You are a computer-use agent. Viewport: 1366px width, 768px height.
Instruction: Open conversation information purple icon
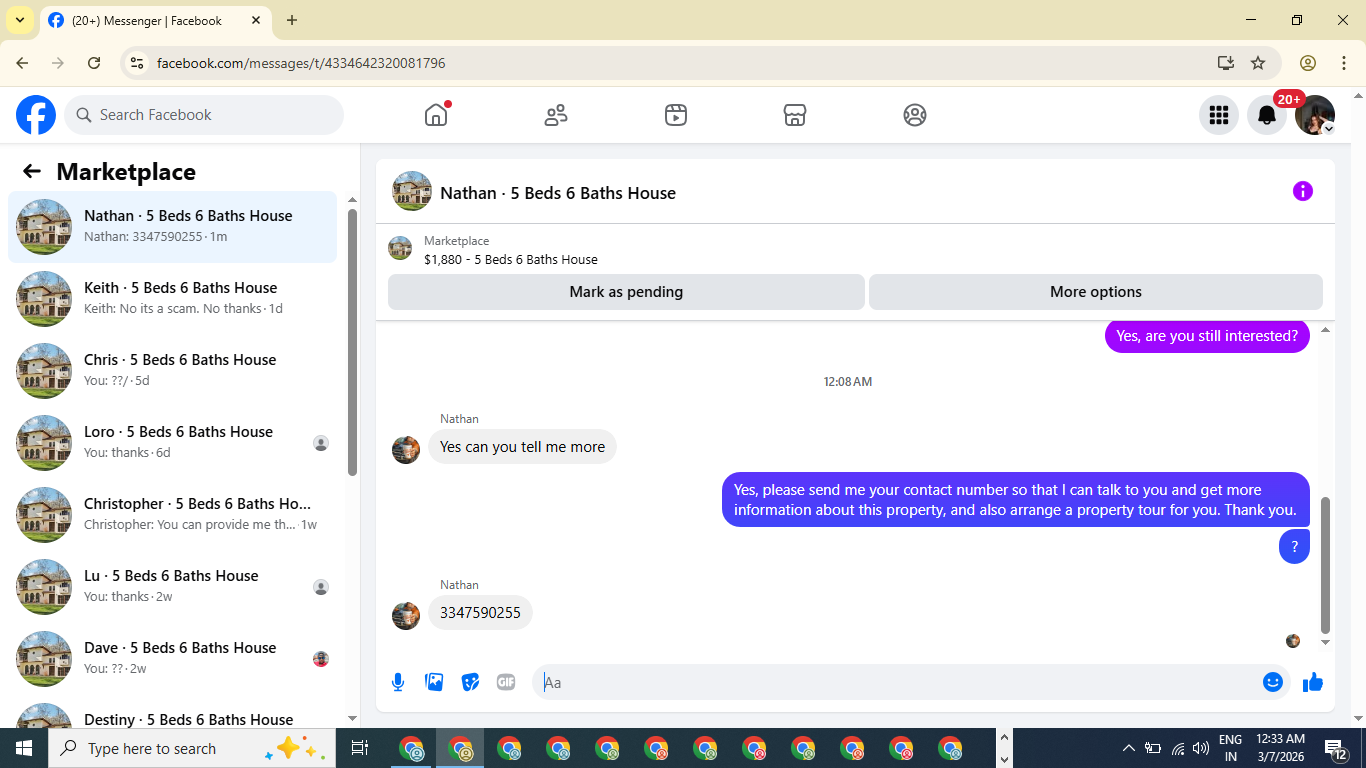pyautogui.click(x=1302, y=191)
